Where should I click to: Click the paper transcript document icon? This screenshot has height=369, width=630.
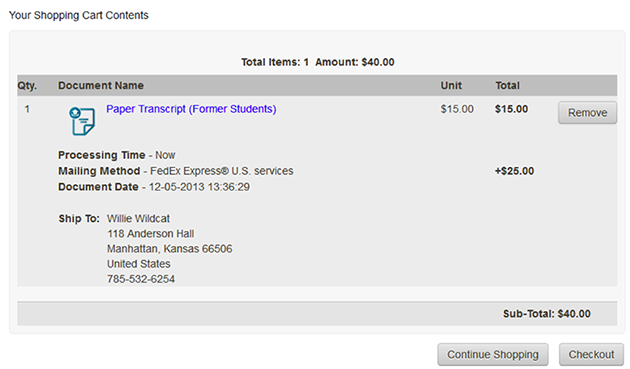tap(82, 121)
